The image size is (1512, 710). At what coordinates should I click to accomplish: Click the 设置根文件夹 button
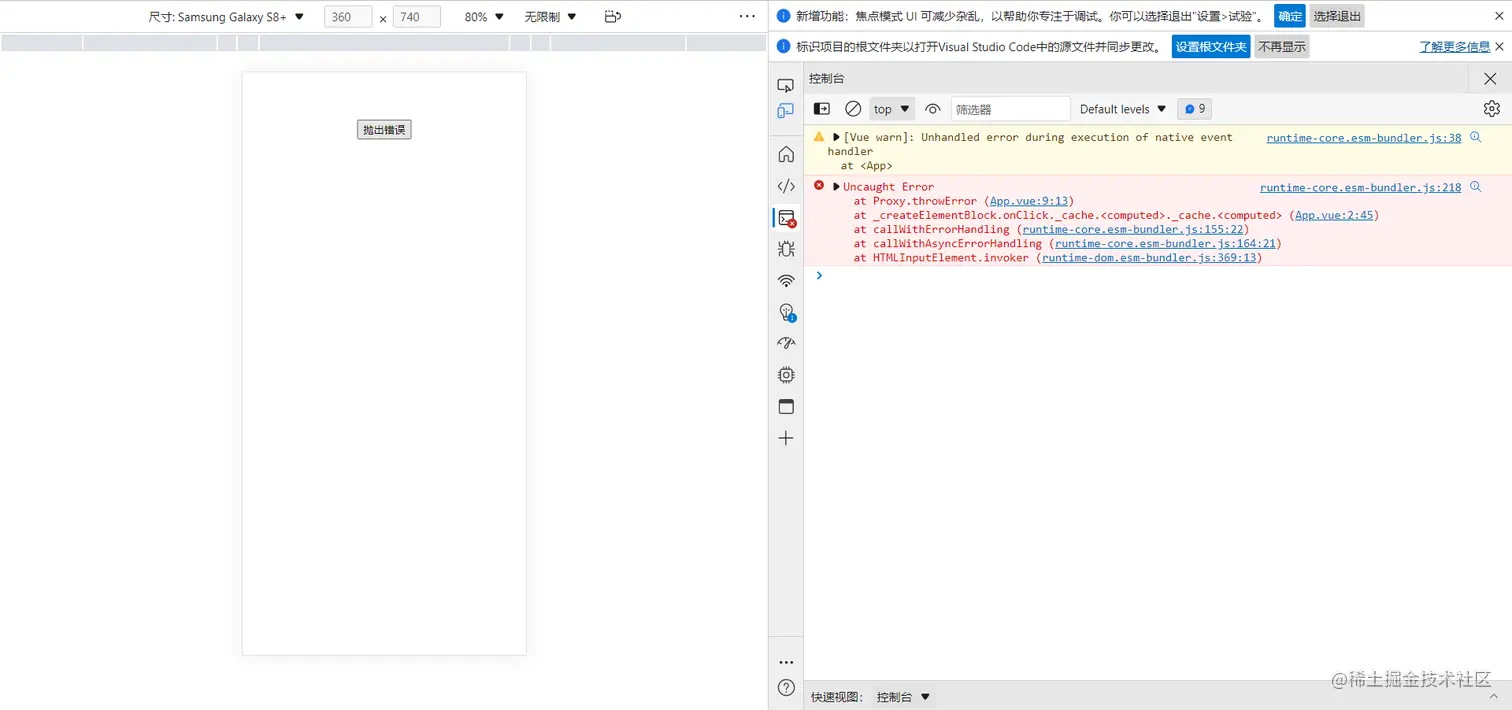point(1211,47)
